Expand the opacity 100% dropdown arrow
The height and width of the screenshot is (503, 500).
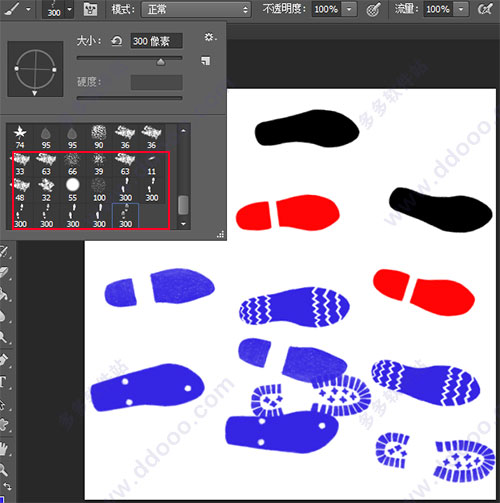(x=349, y=9)
